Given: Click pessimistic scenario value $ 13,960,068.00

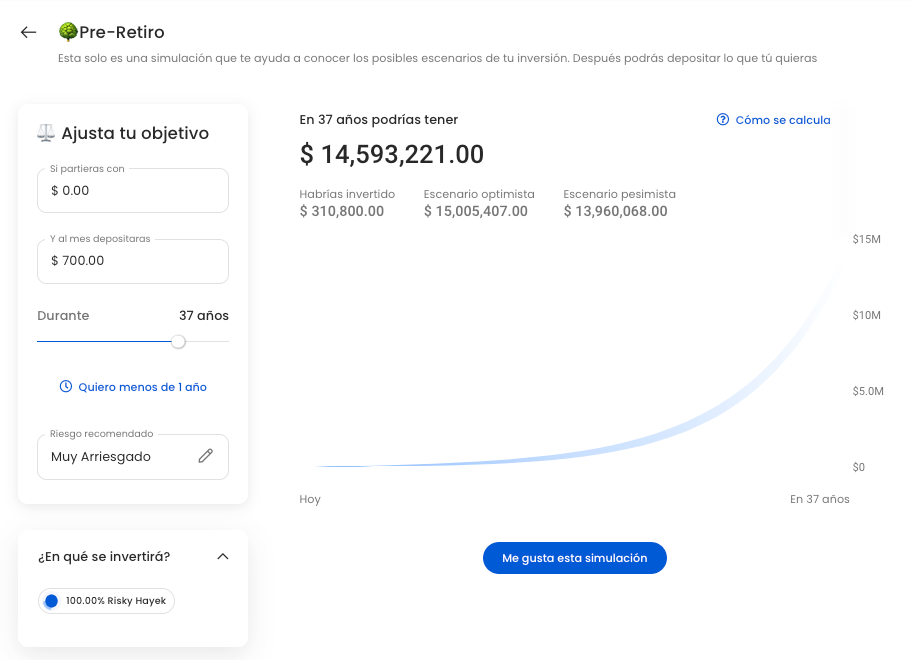Looking at the screenshot, I should click(x=615, y=211).
